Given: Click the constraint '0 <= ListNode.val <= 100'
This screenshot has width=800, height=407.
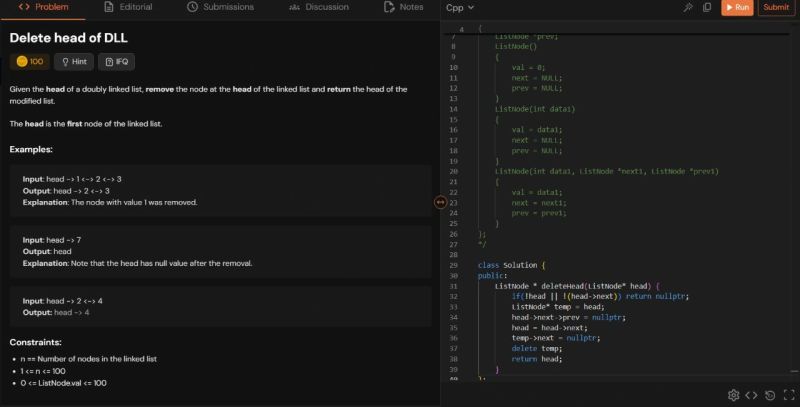Looking at the screenshot, I should [63, 383].
